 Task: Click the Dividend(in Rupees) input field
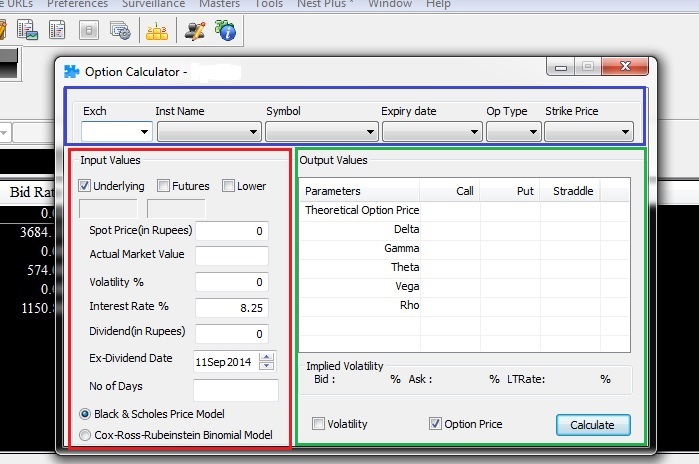coord(232,334)
